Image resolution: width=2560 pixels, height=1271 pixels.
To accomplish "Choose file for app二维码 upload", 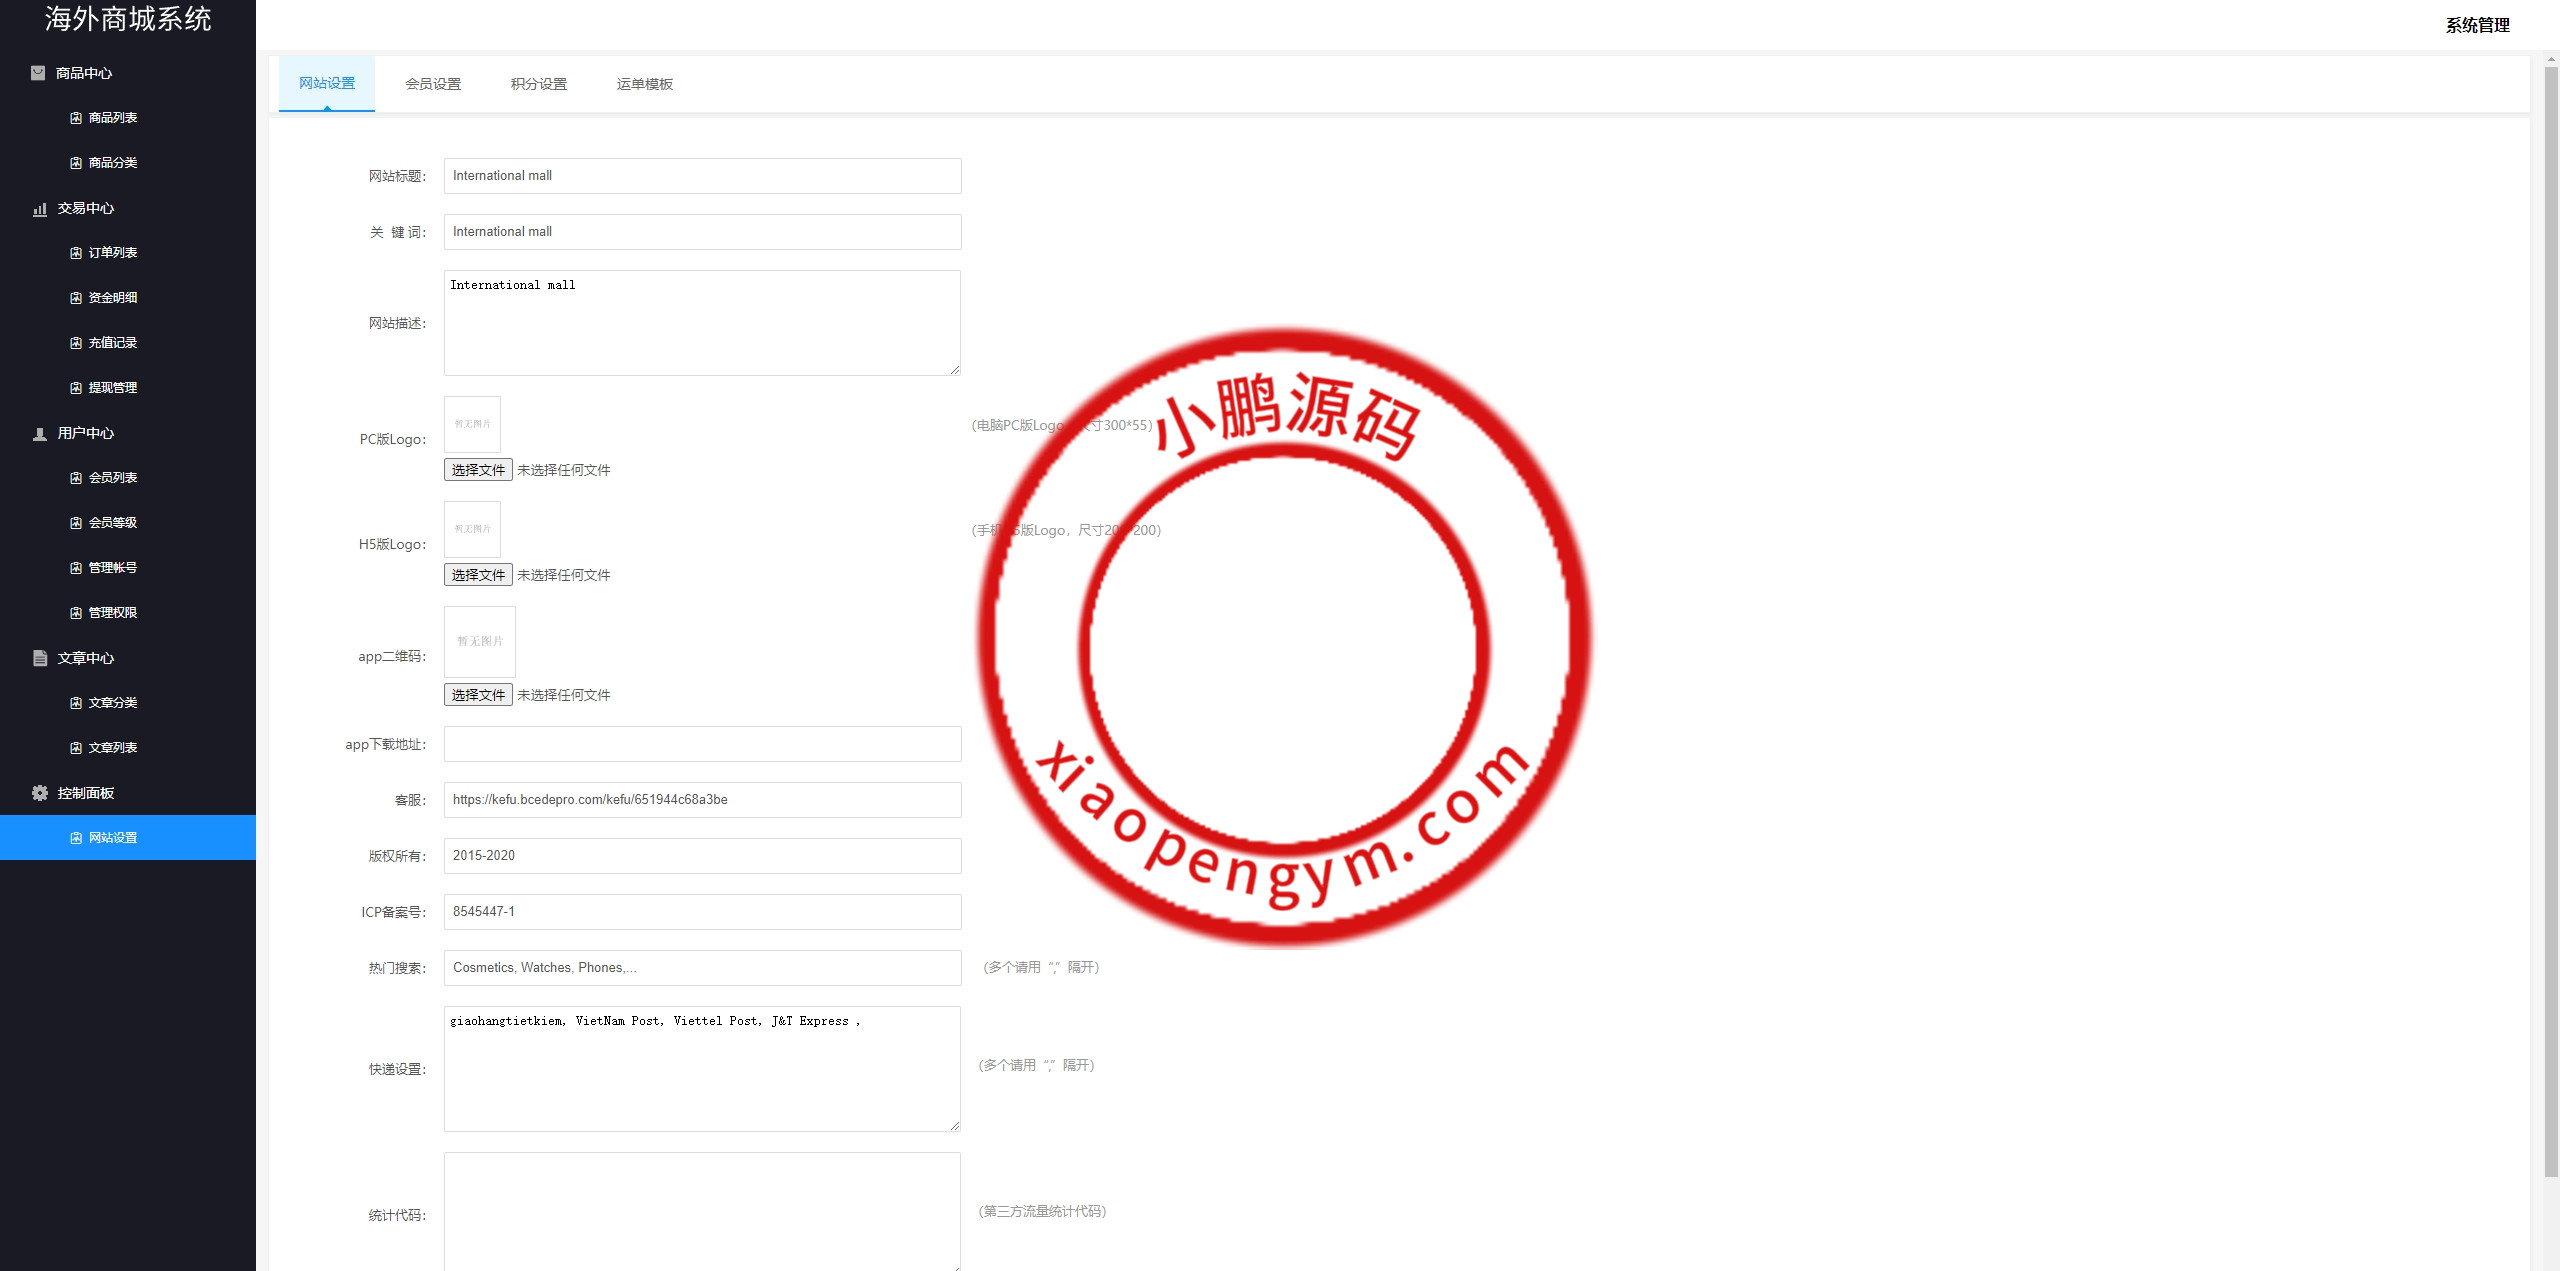I will (478, 695).
